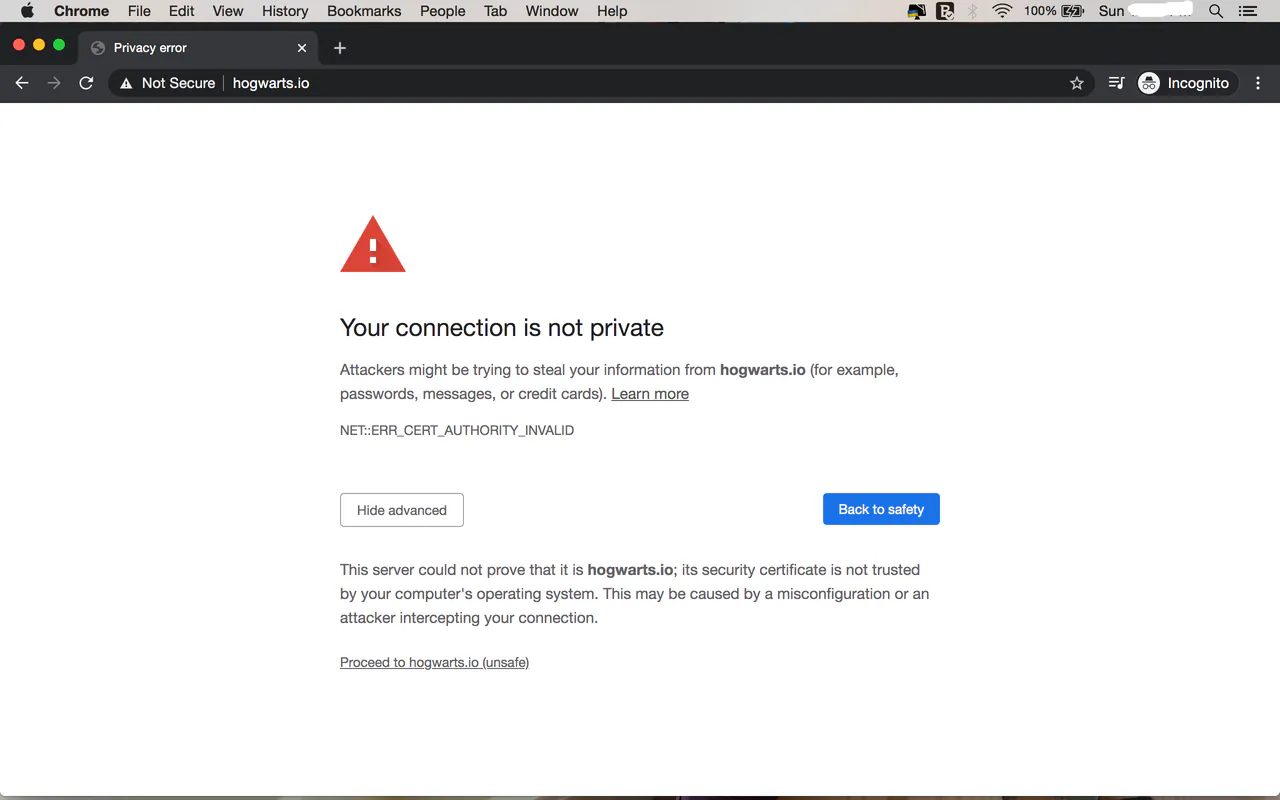Open the Window menu
The width and height of the screenshot is (1280, 800).
pos(552,11)
